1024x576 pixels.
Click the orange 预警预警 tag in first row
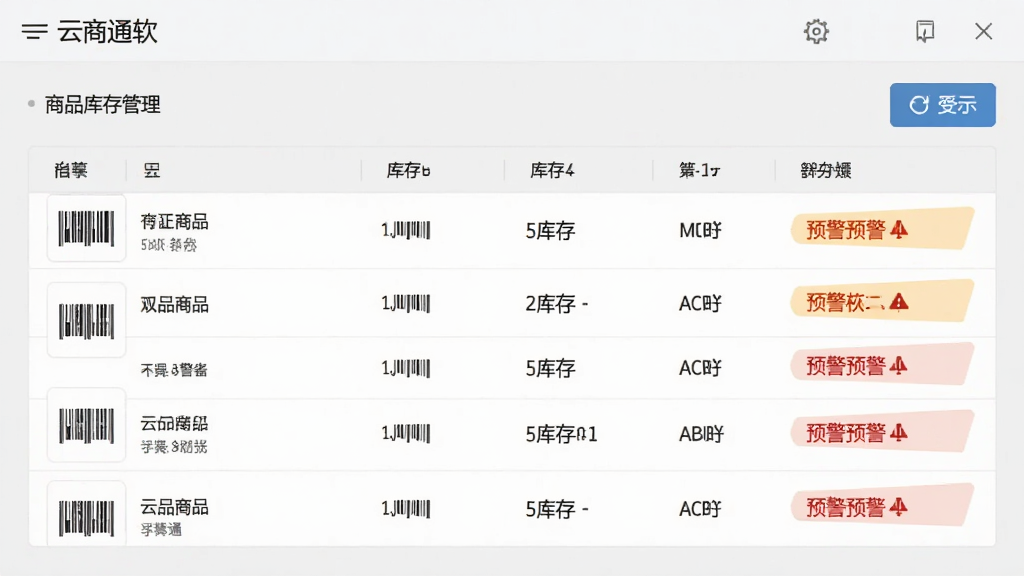882,229
